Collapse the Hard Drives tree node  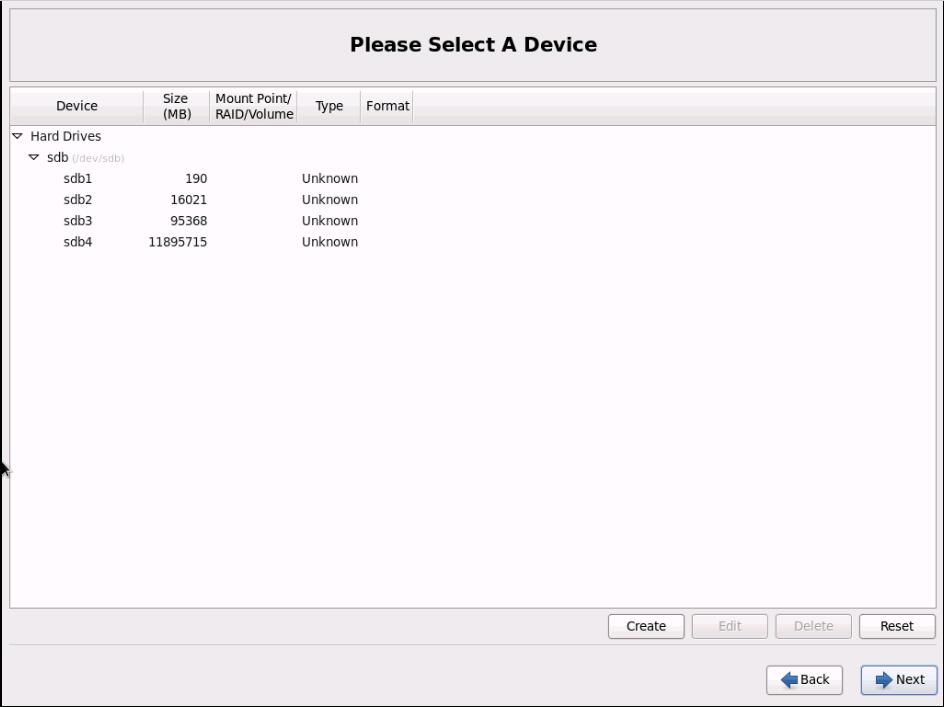coord(17,136)
